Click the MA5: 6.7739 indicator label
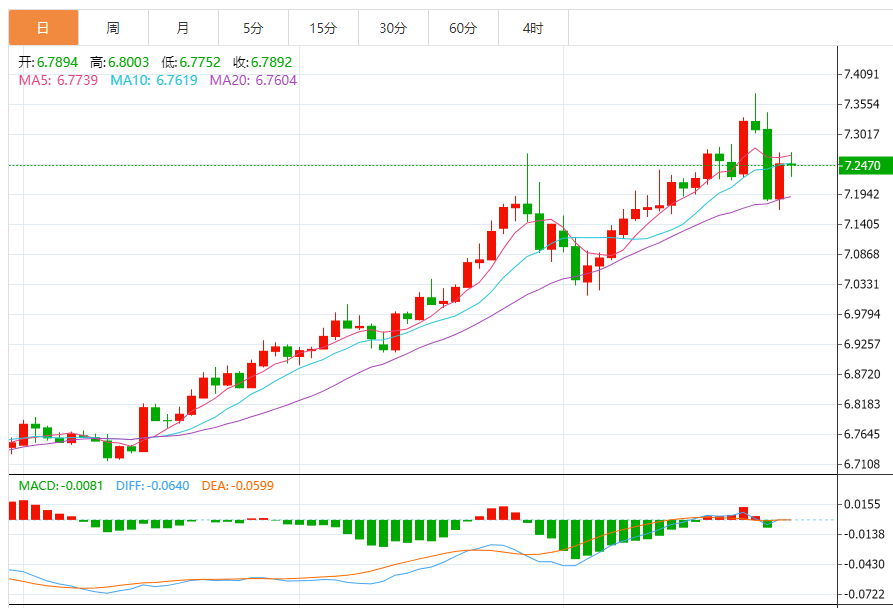893x608 pixels. point(59,80)
